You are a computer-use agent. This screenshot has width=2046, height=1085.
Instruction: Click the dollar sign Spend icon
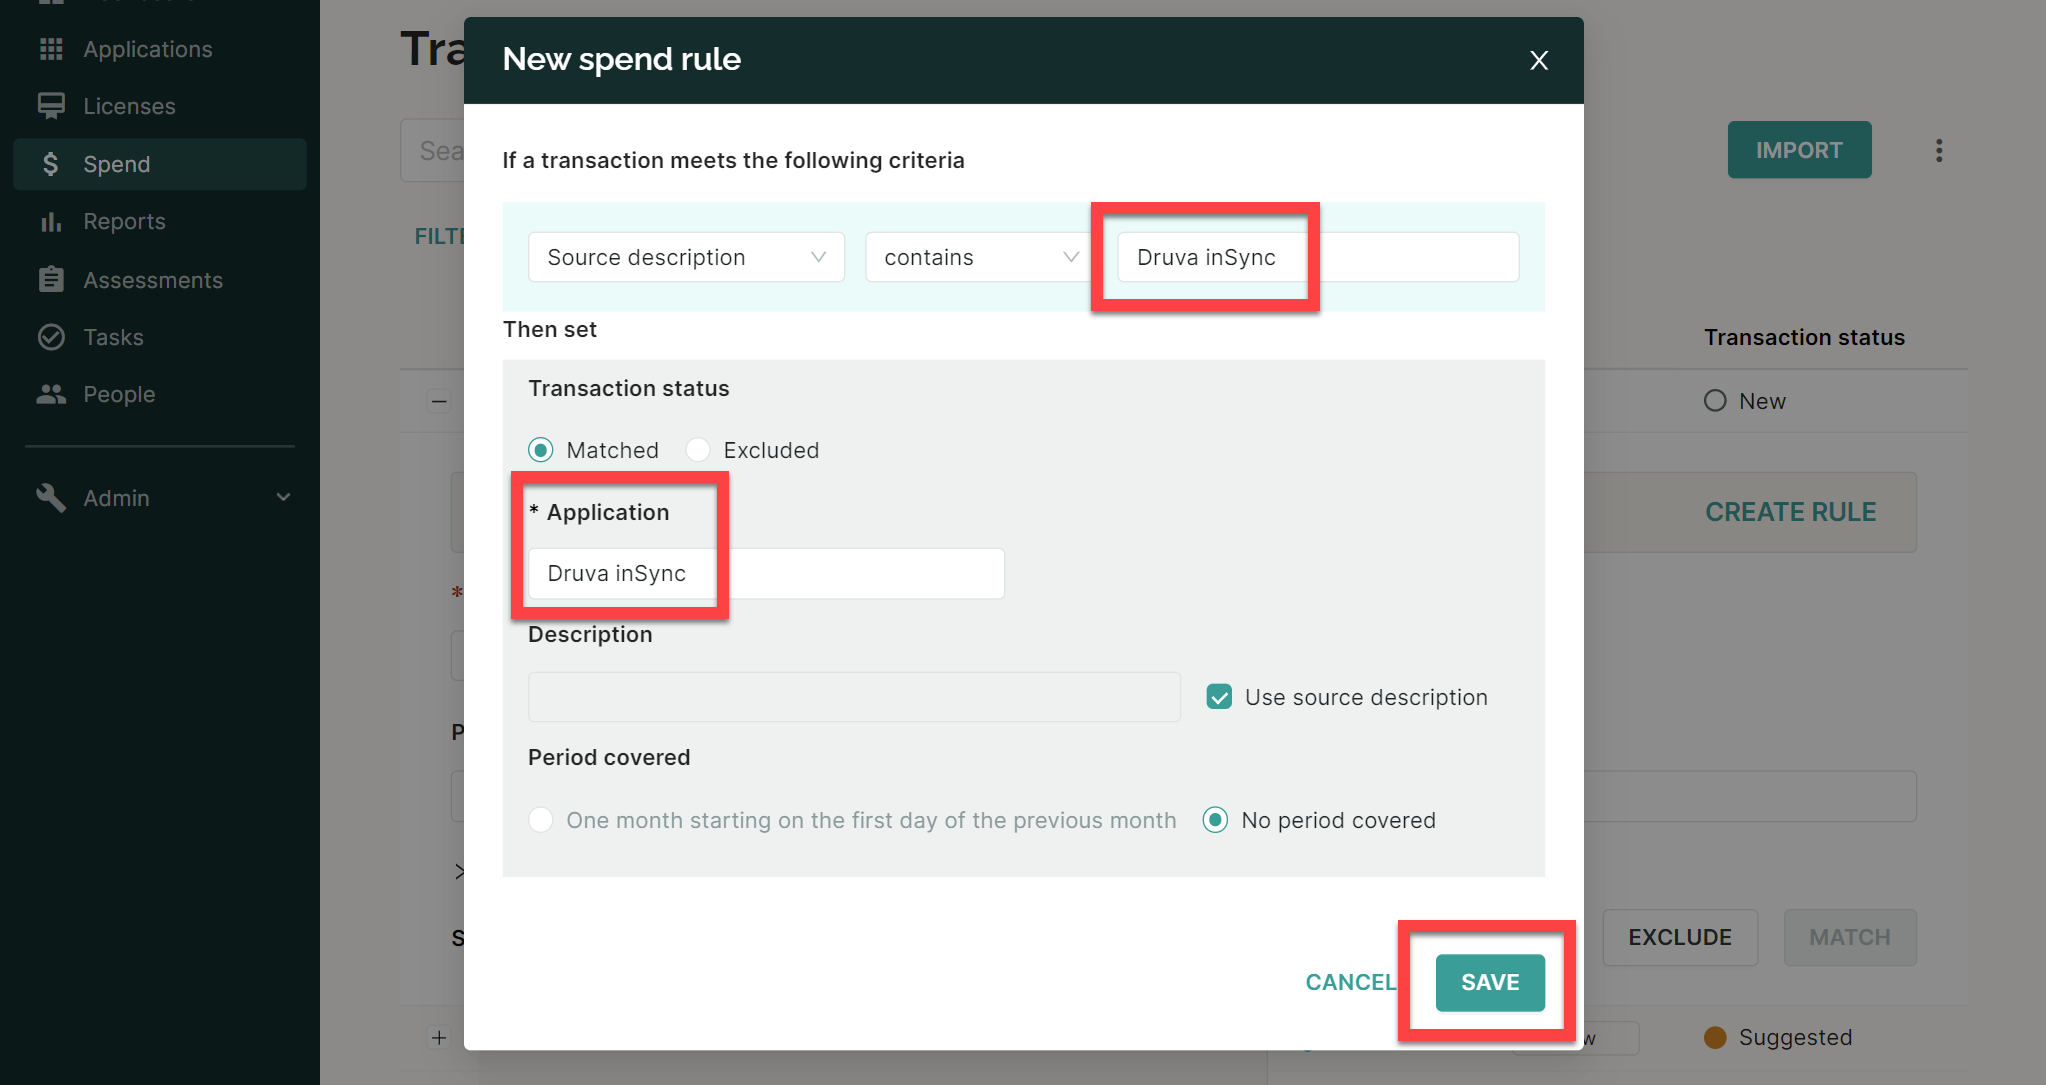[x=51, y=164]
